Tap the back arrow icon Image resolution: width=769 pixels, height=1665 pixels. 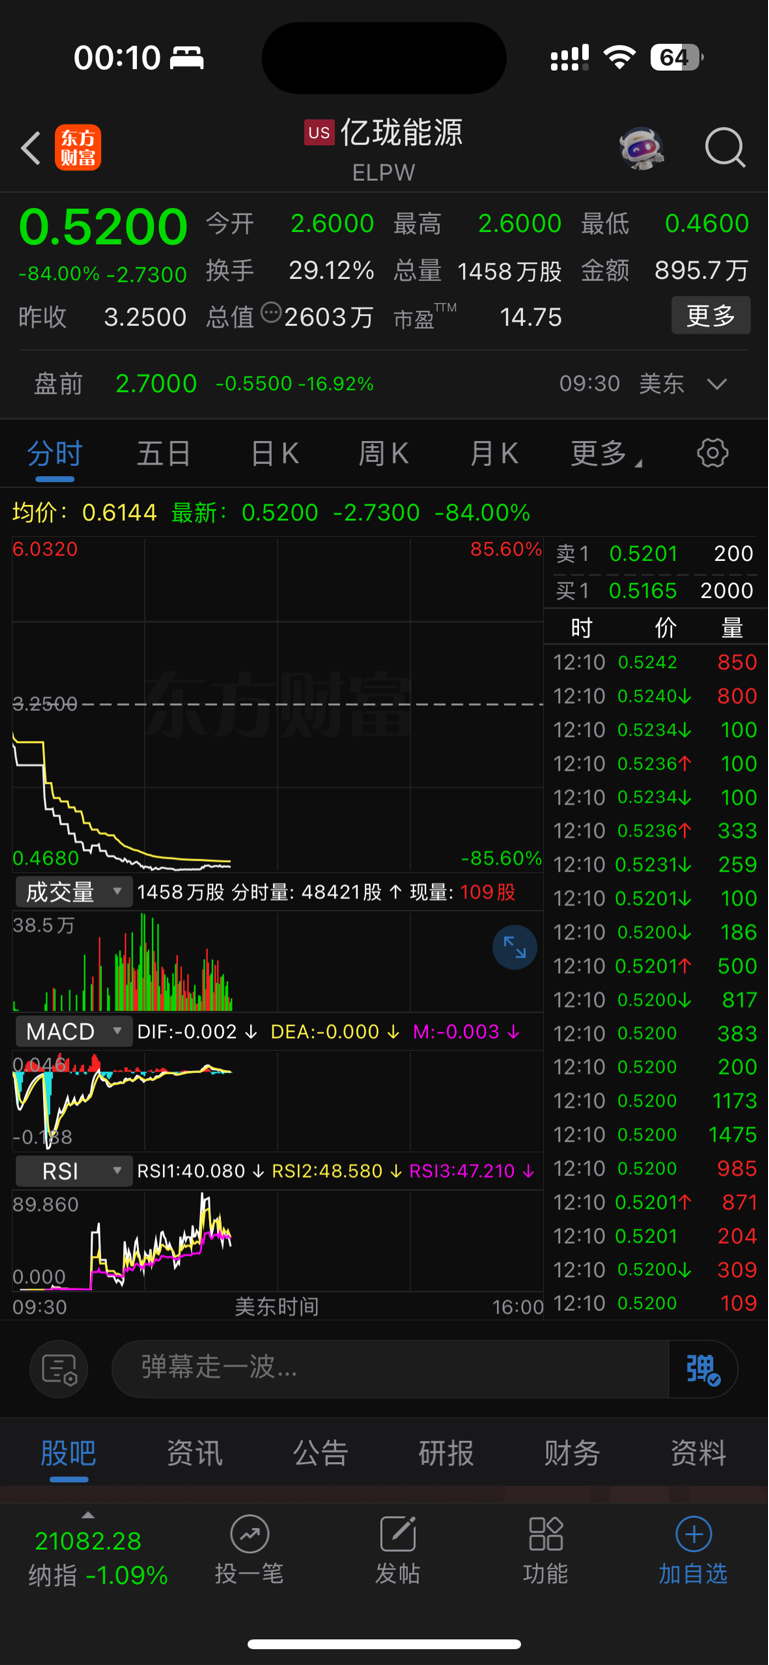point(31,148)
